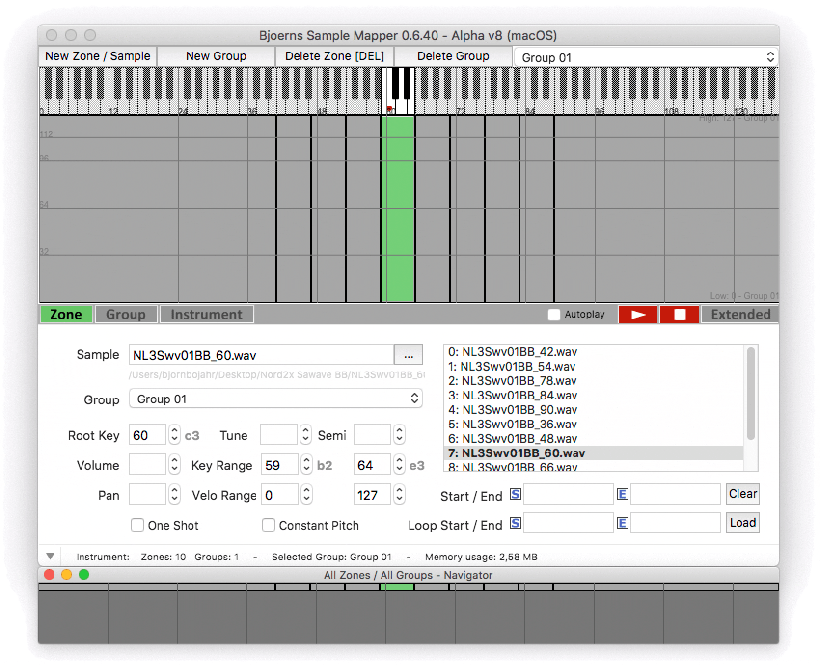Select sample NL3Swv01BB_54.wav in list
Image resolution: width=820 pixels, height=665 pixels.
pos(594,366)
